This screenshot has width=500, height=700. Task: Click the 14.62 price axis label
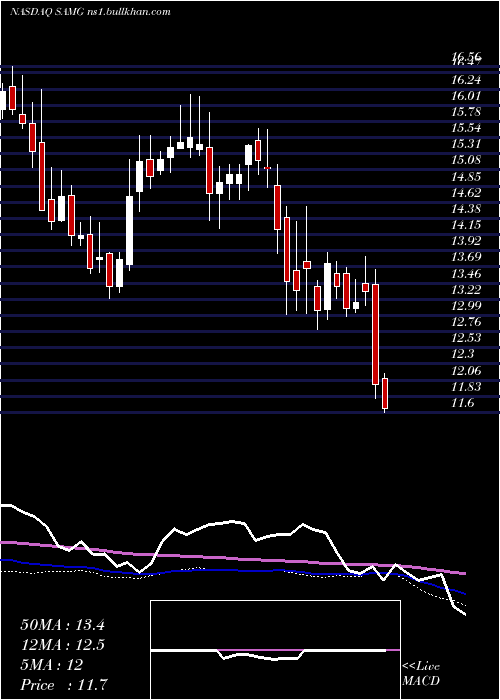click(467, 193)
